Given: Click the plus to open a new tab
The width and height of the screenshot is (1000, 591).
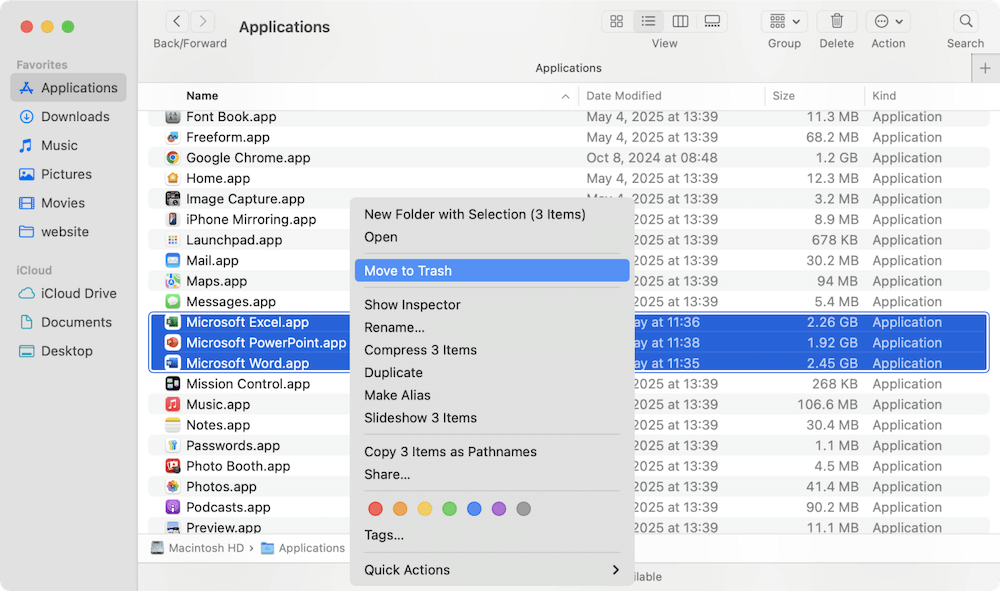Looking at the screenshot, I should coord(985,67).
